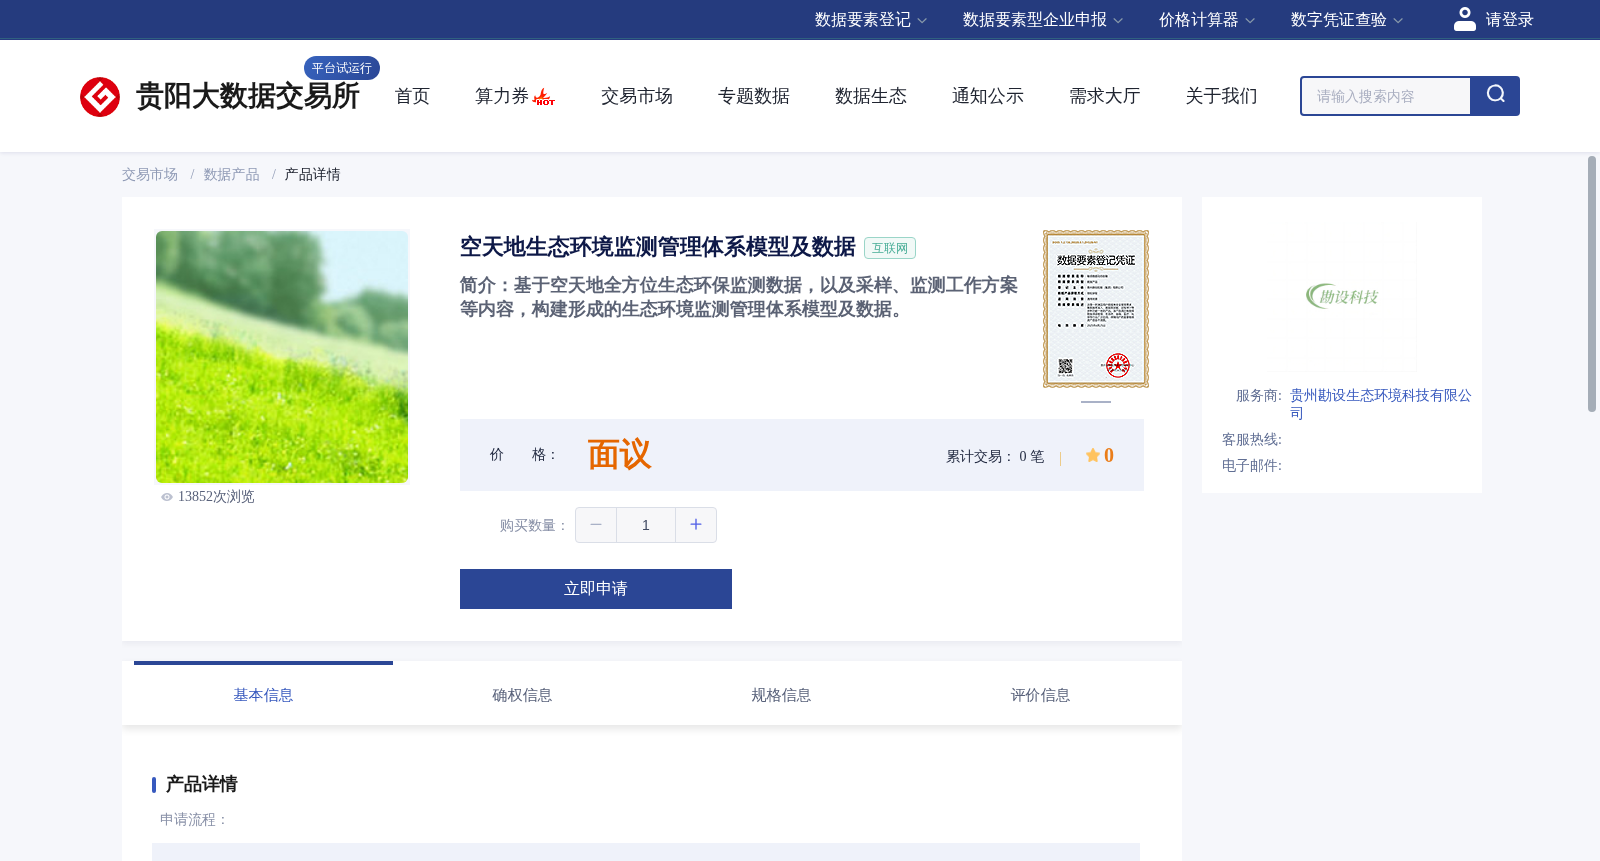Click the 立即申请 button
The image size is (1600, 861).
596,589
